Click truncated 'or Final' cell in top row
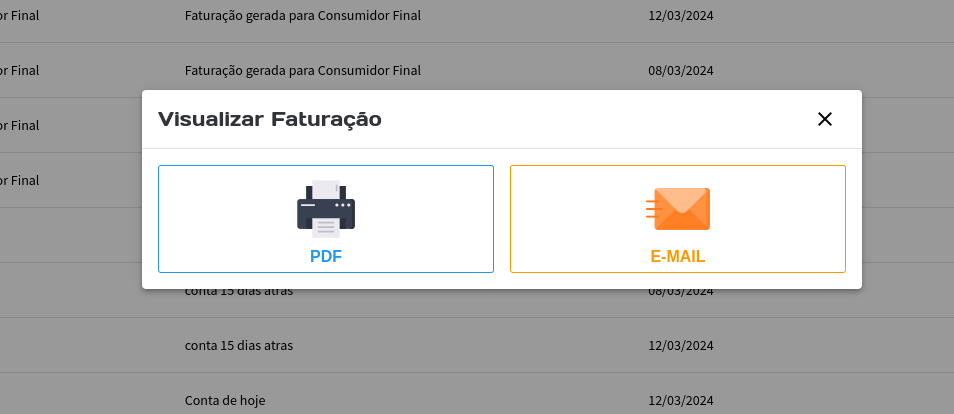The image size is (954, 414). pos(19,15)
